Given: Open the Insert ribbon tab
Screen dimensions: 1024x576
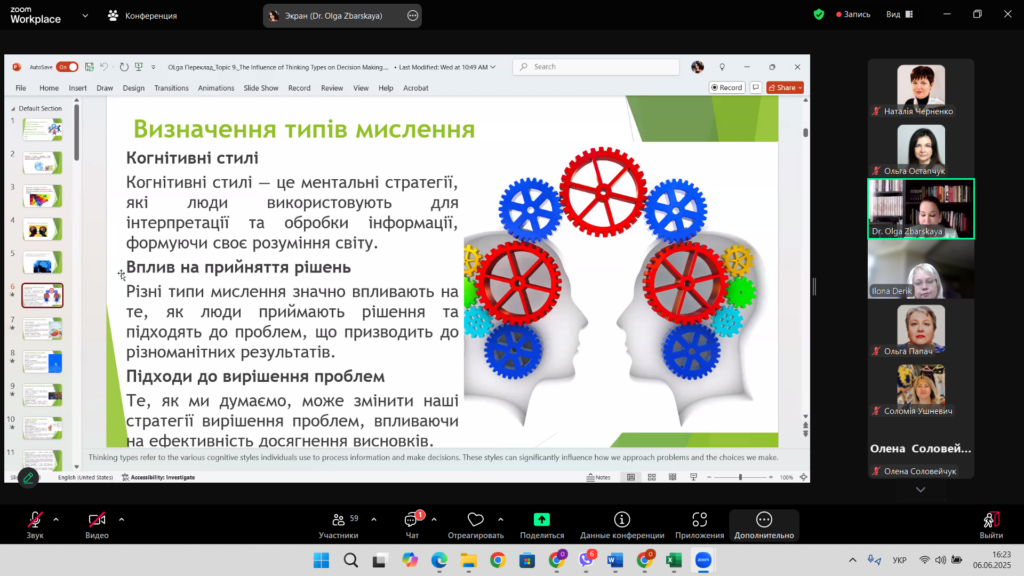Looking at the screenshot, I should pos(77,88).
